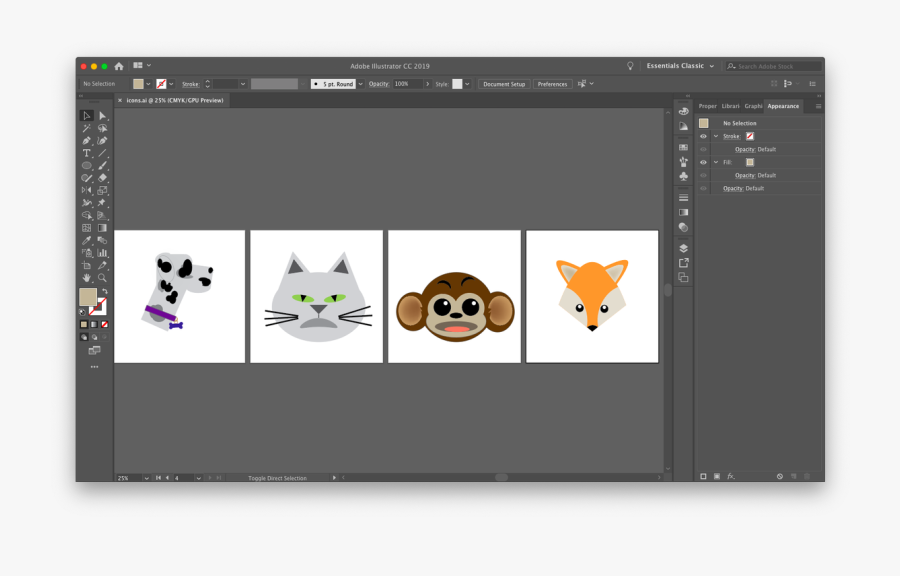The width and height of the screenshot is (900, 576).
Task: Toggle the Default swap fill and stroke control
Action: (x=82, y=311)
